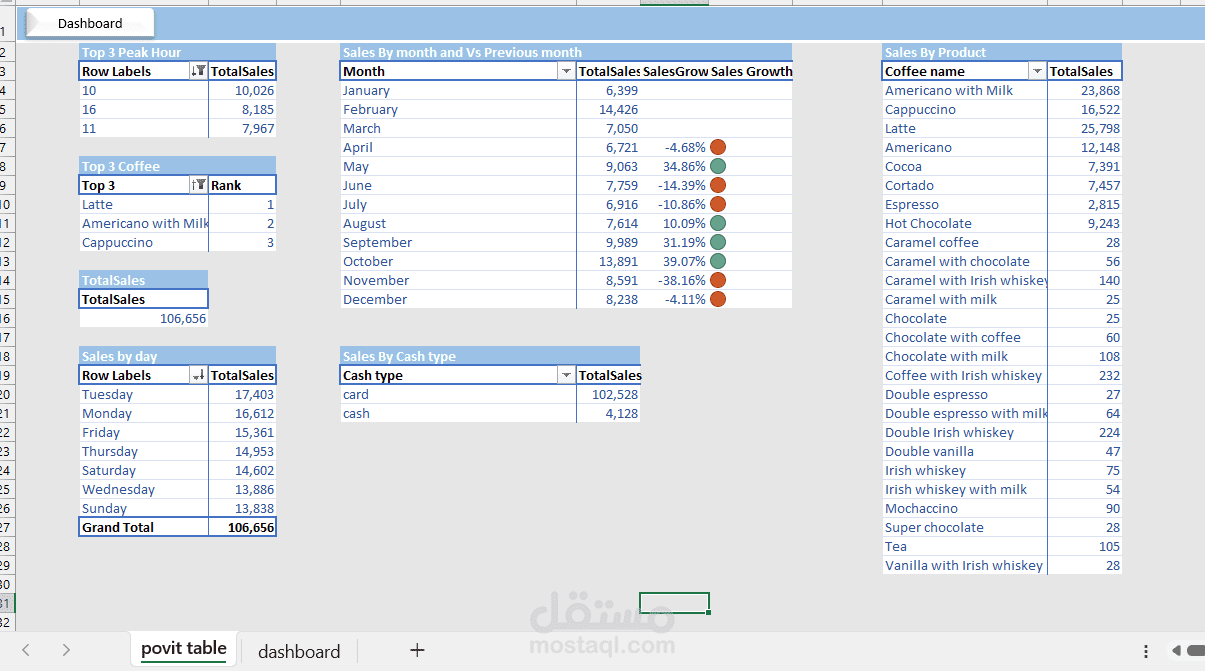Image resolution: width=1205 pixels, height=671 pixels.
Task: Click July's red growth indicator circle
Action: tap(717, 204)
